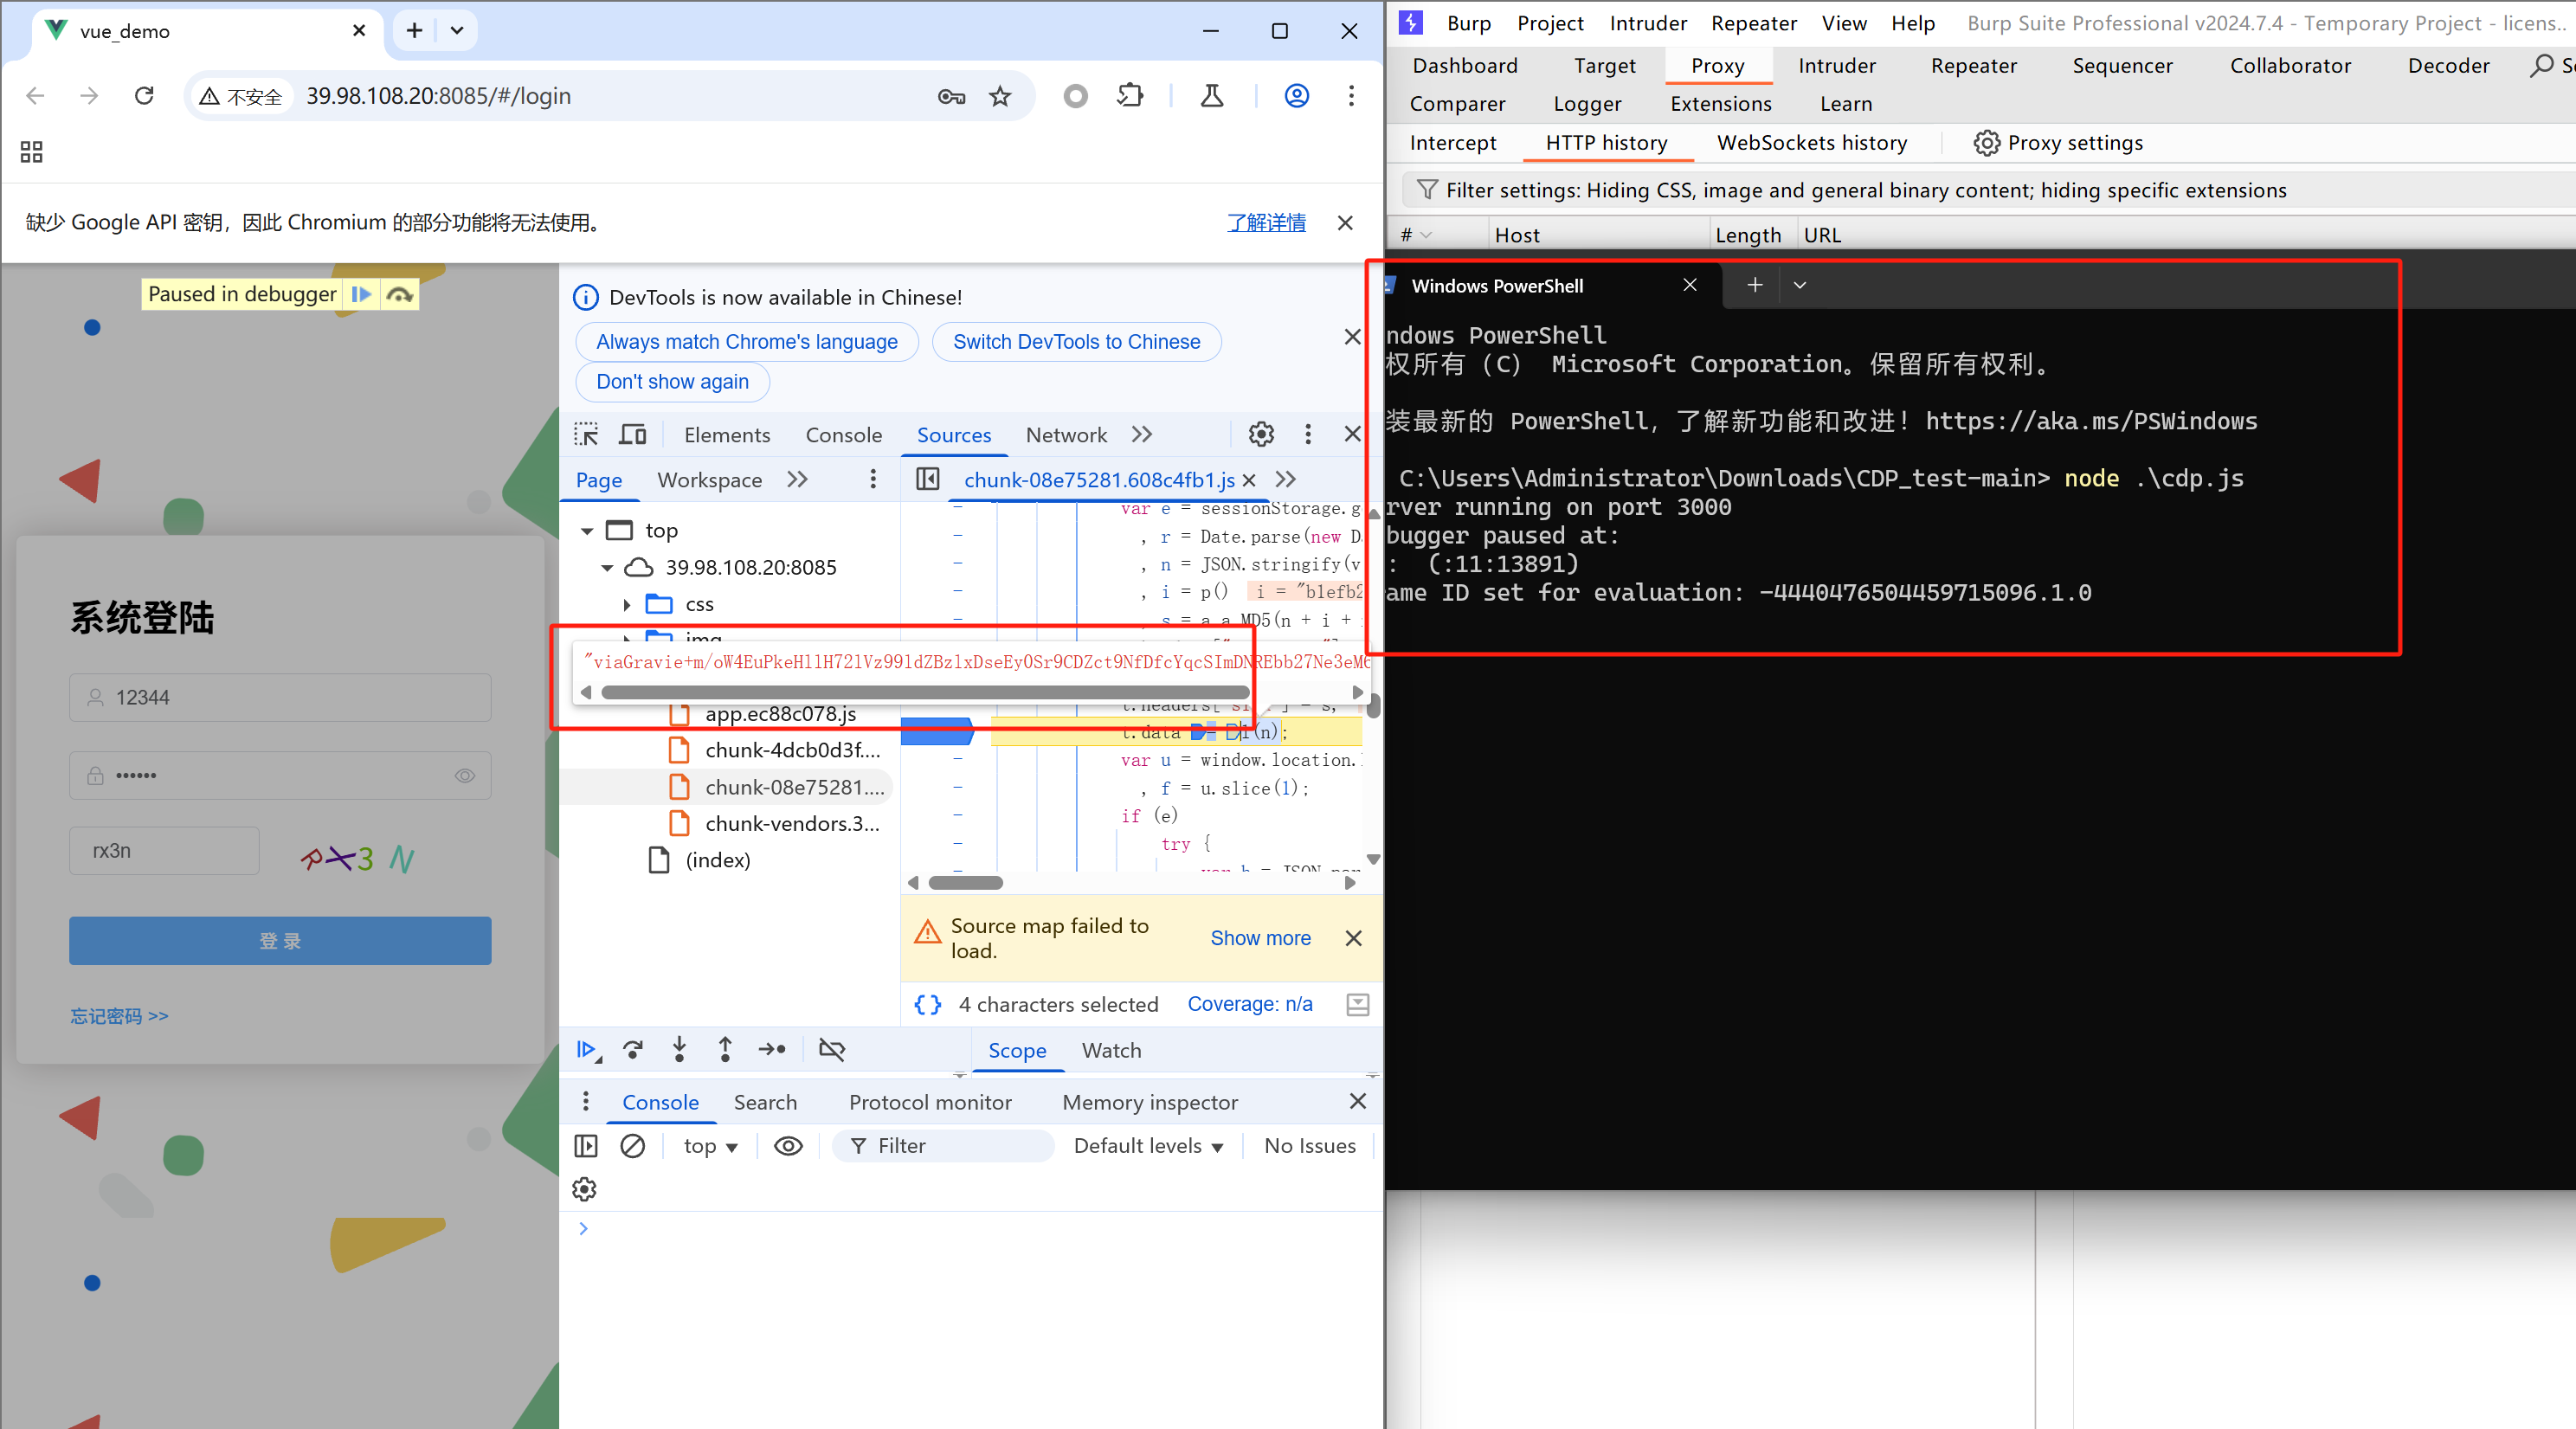Click Switch DevTools to Chinese button
The image size is (2576, 1429).
pos(1076,342)
